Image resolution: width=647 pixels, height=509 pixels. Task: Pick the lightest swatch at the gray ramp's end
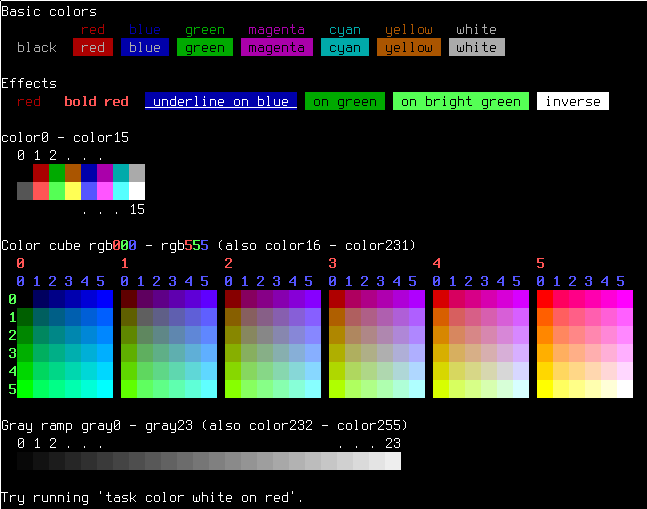click(x=393, y=461)
